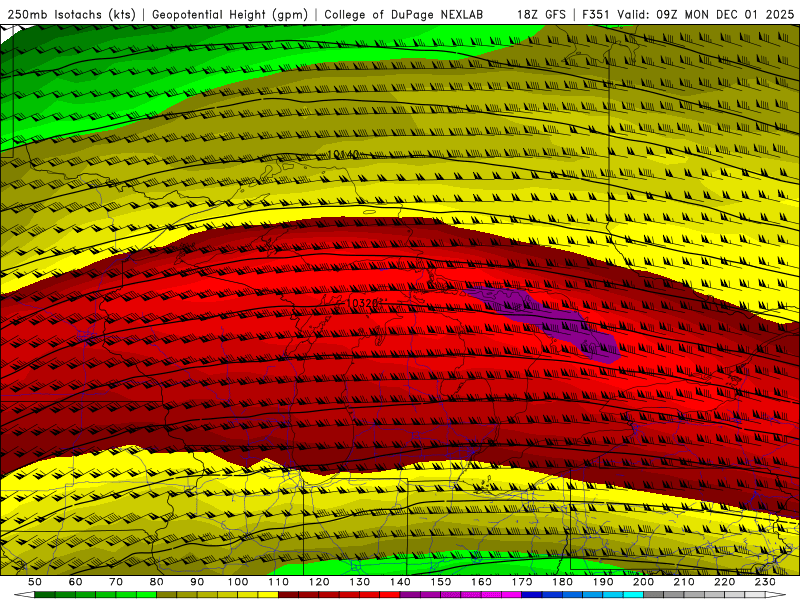Pick the dark gray colorbar swatch under 200
This screenshot has height=600, width=800.
[654, 595]
